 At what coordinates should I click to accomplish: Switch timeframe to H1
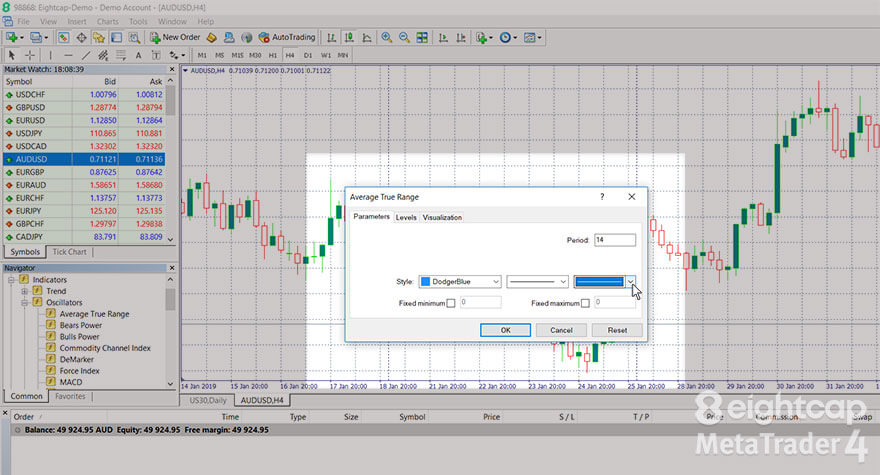pos(273,55)
